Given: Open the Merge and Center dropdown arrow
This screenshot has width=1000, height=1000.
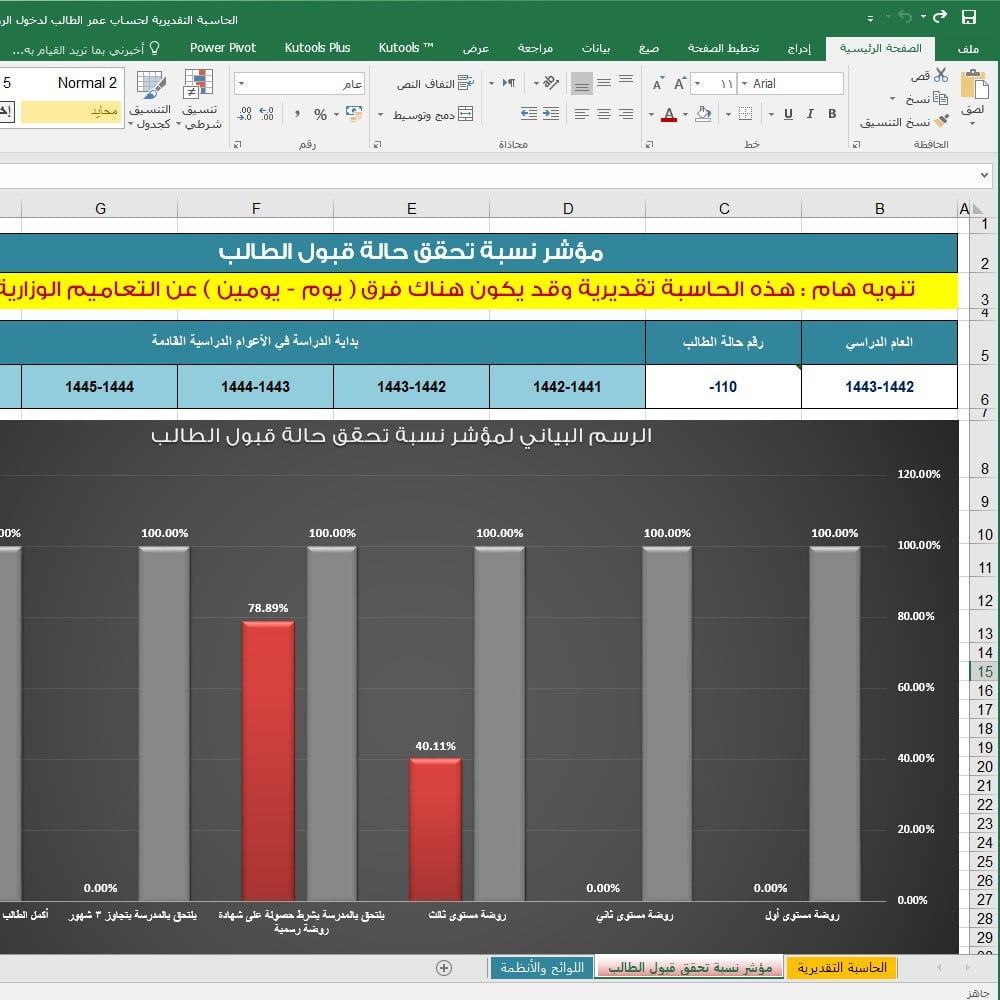Looking at the screenshot, I should tap(380, 115).
